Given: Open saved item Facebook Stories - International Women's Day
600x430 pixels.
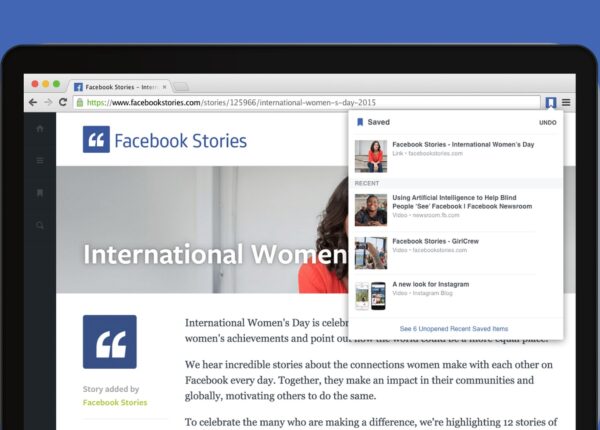Looking at the screenshot, I should coord(455,156).
